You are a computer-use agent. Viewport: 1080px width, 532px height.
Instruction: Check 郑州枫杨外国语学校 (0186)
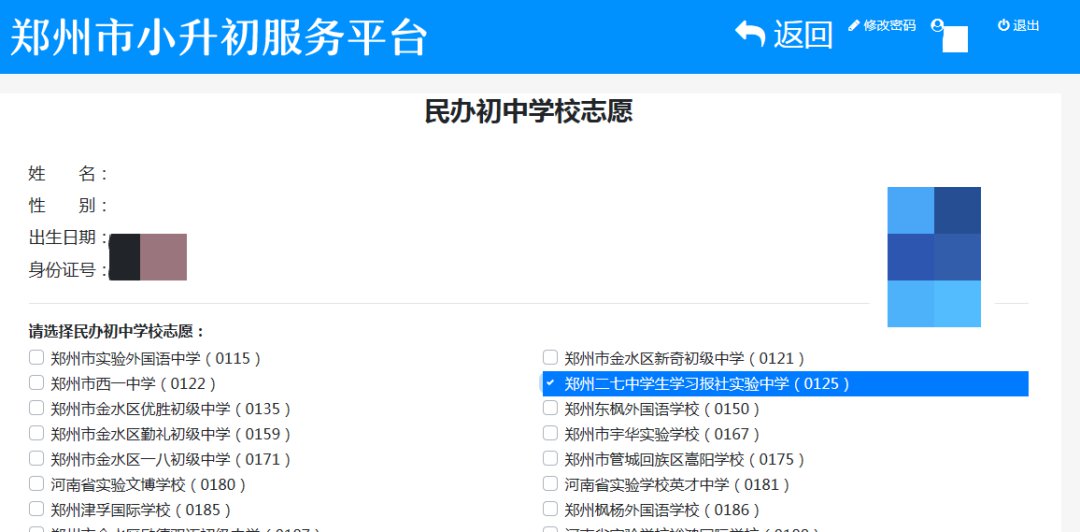tap(550, 509)
